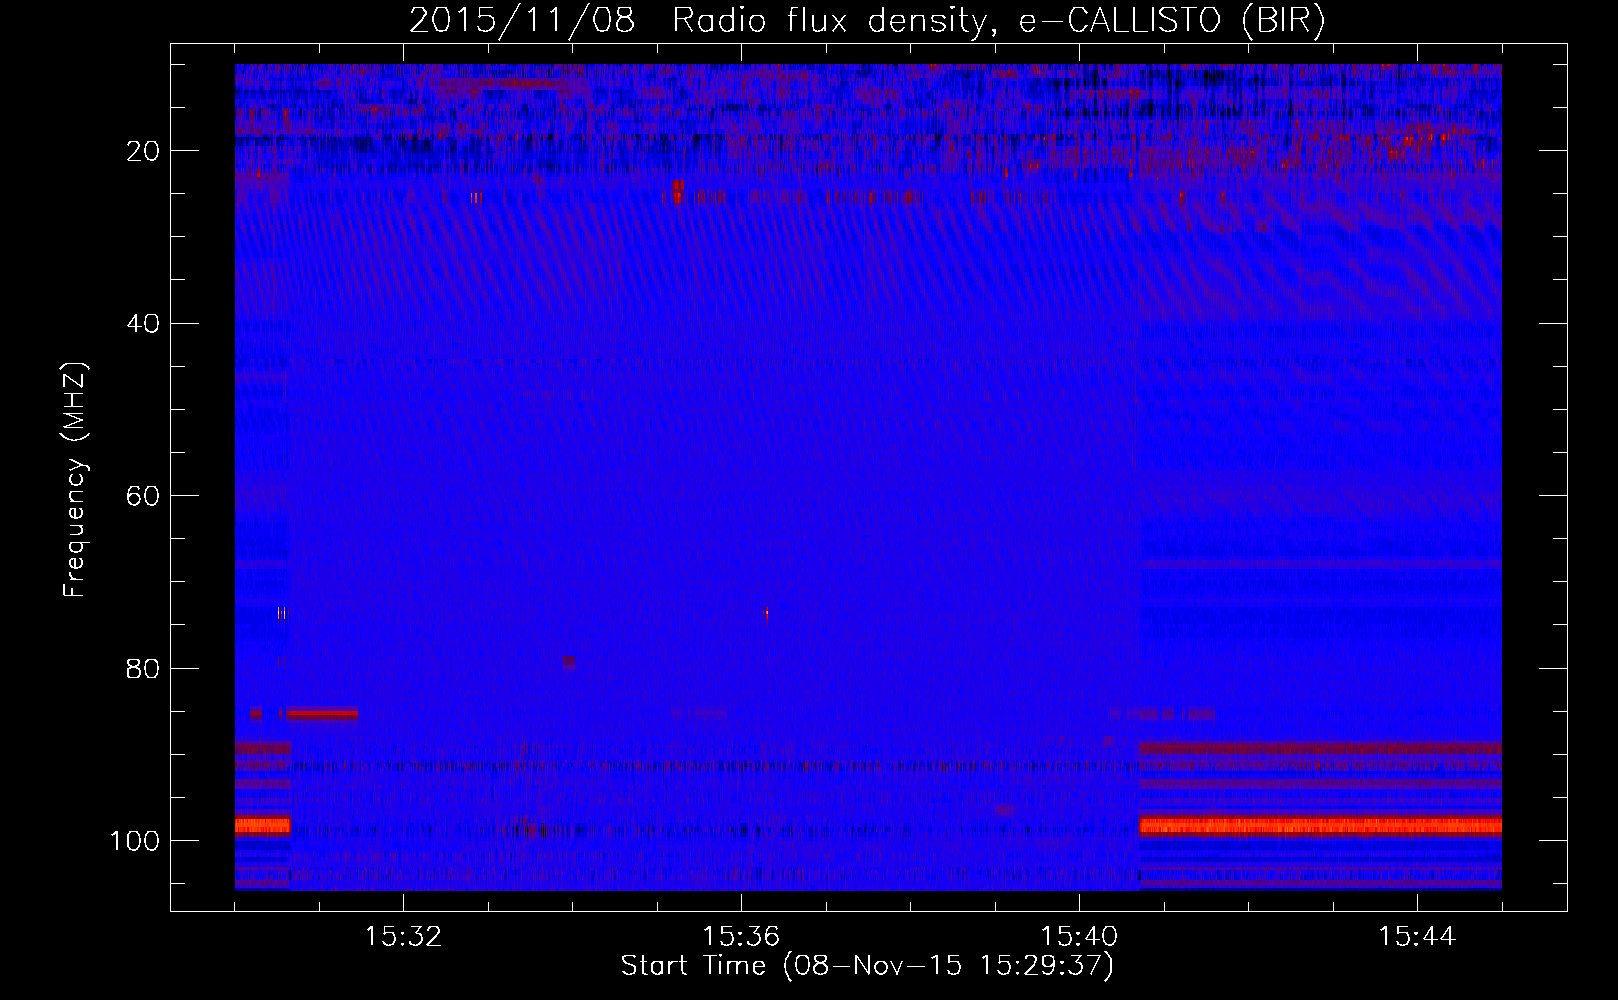
Task: Click the short red burst near 85 MHz after 15:30
Action: tap(322, 714)
